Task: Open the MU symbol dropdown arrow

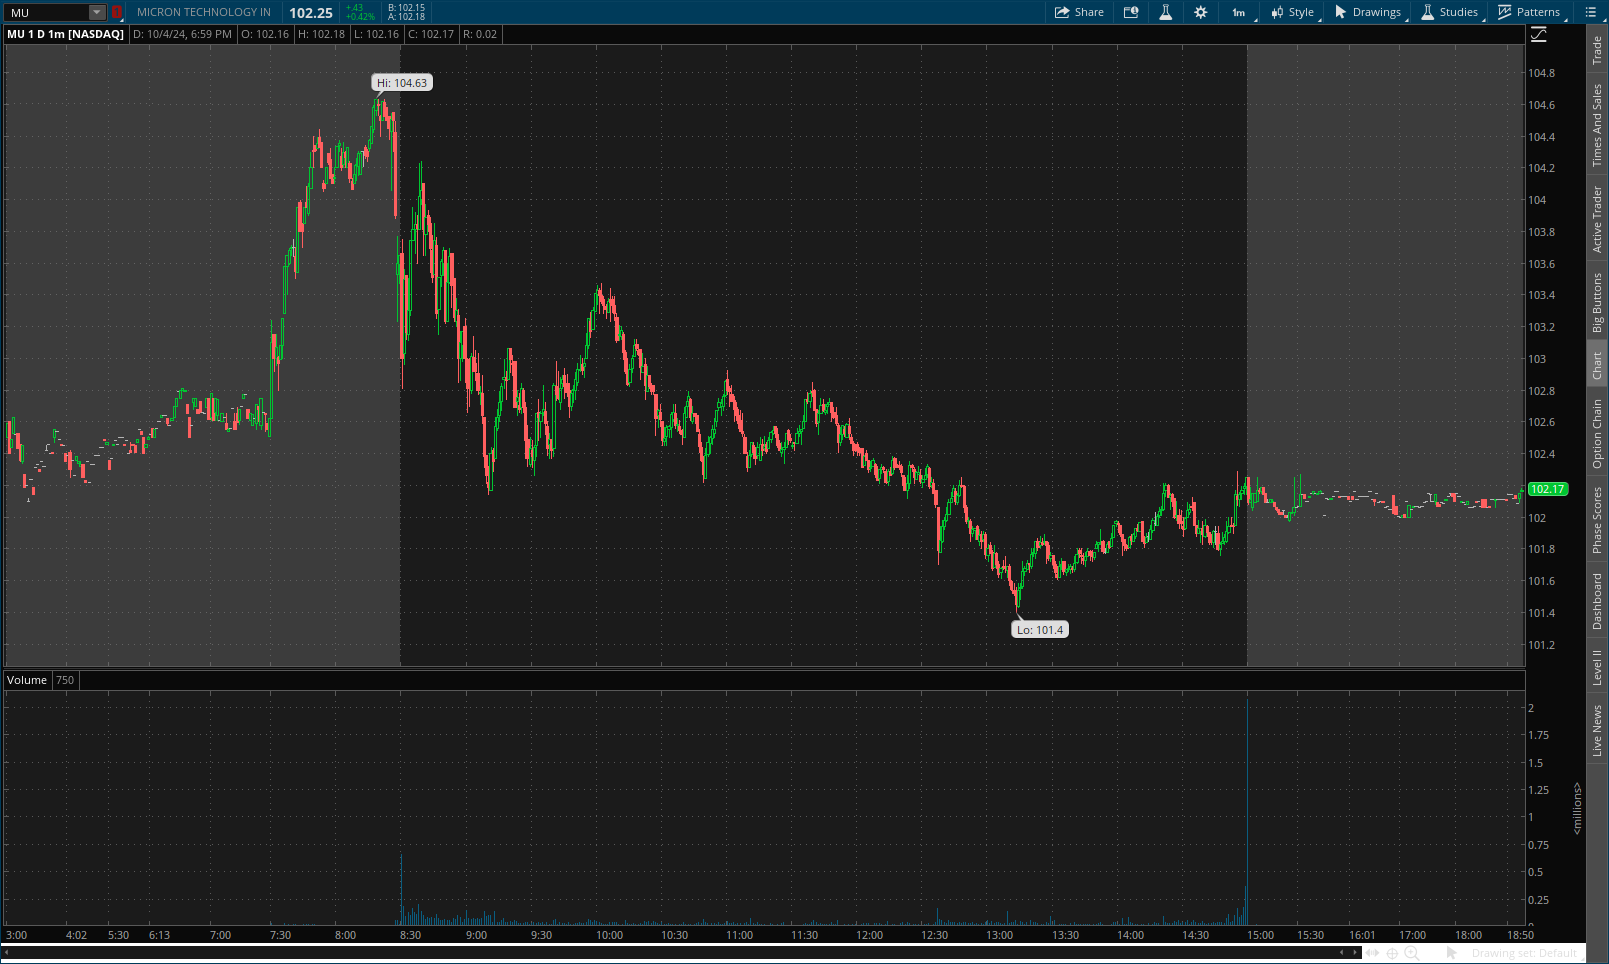Action: point(96,12)
